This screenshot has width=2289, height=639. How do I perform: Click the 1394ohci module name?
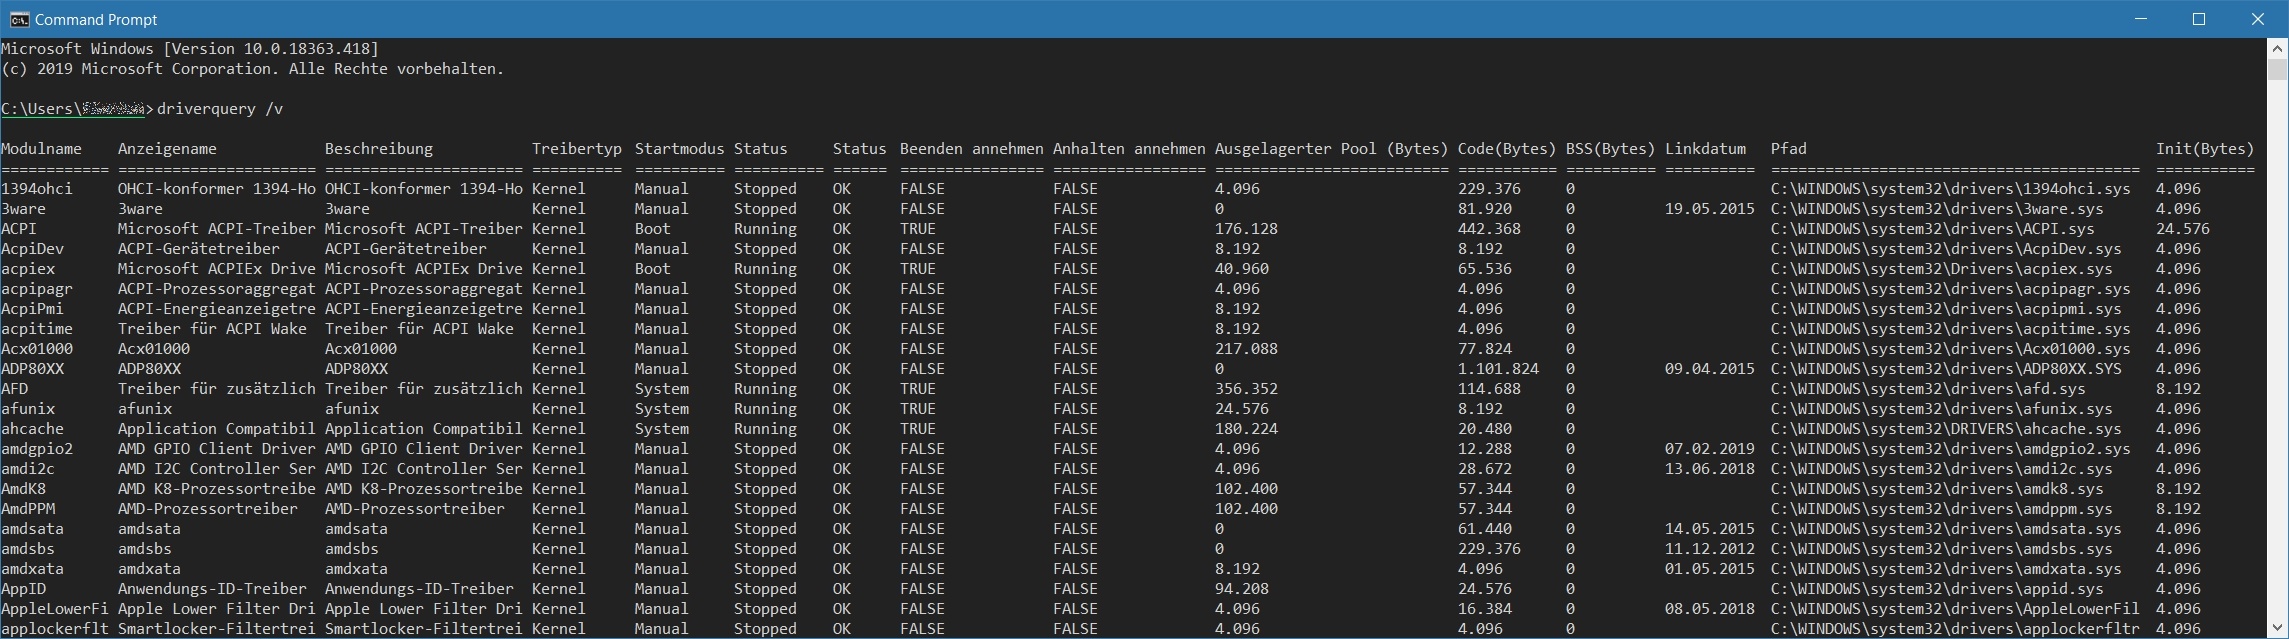[37, 189]
